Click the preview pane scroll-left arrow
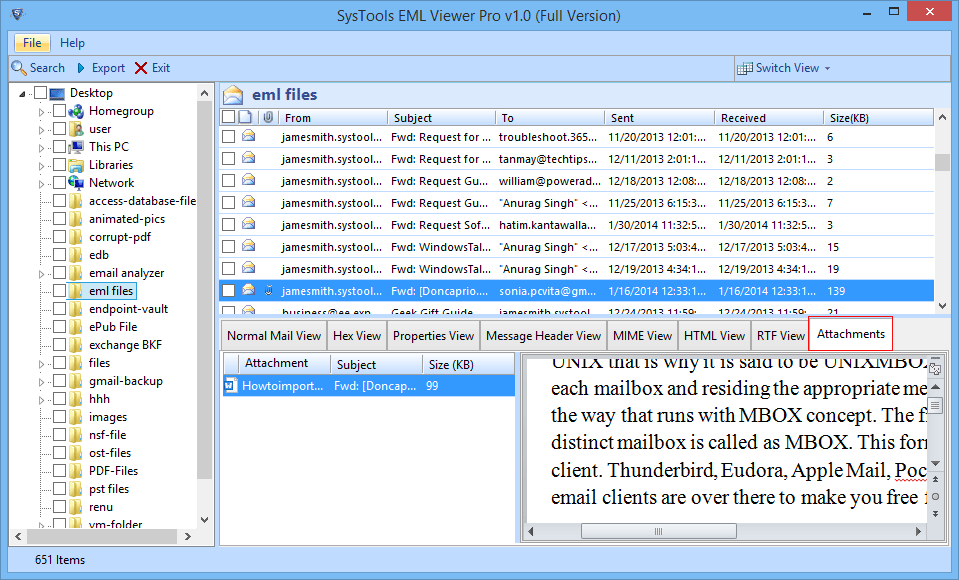 [x=531, y=531]
